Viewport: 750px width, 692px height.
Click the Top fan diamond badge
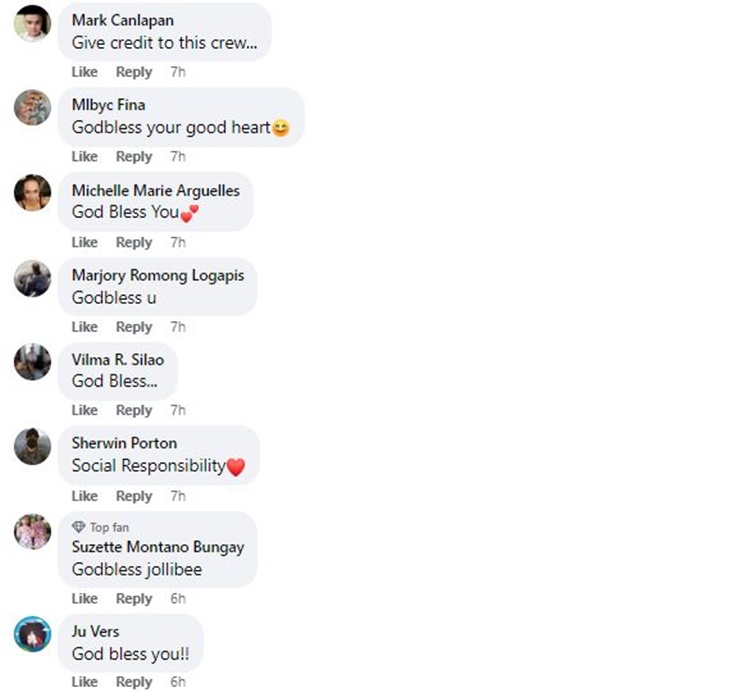click(78, 527)
